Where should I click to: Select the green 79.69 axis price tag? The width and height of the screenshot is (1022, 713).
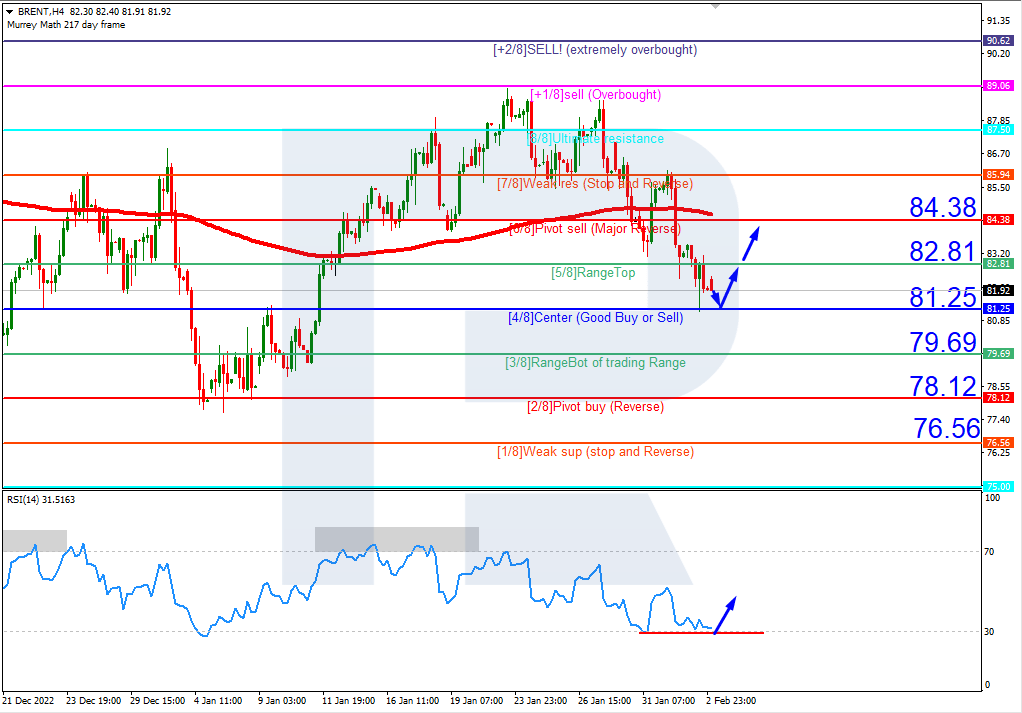(x=997, y=354)
